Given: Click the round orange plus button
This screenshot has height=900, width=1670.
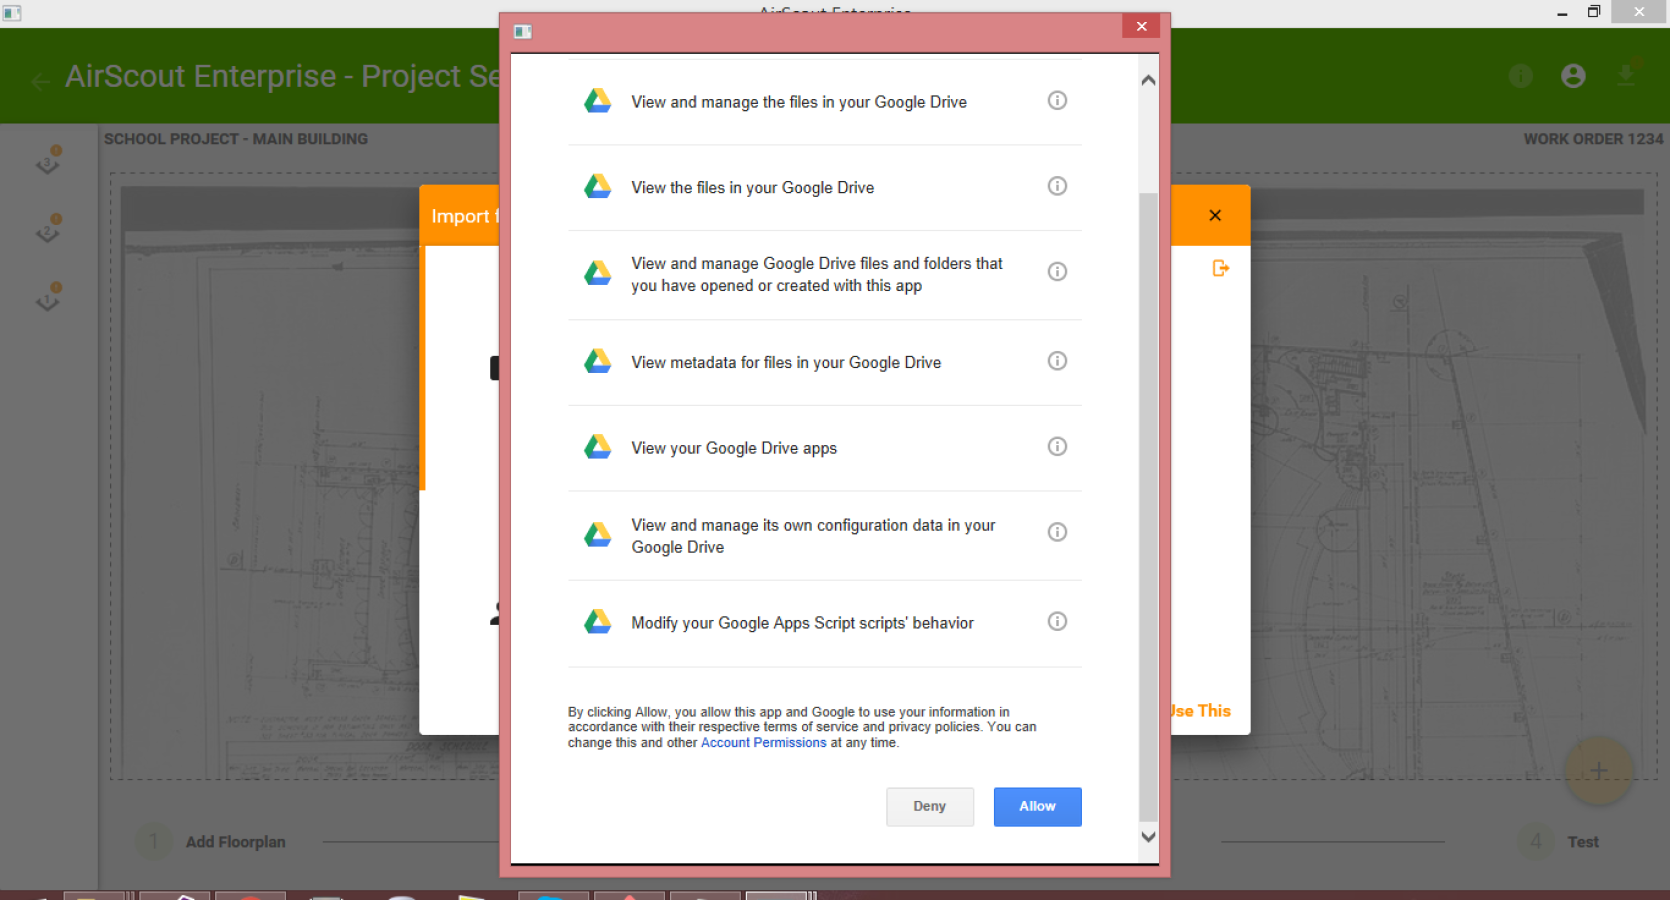Looking at the screenshot, I should tap(1598, 771).
